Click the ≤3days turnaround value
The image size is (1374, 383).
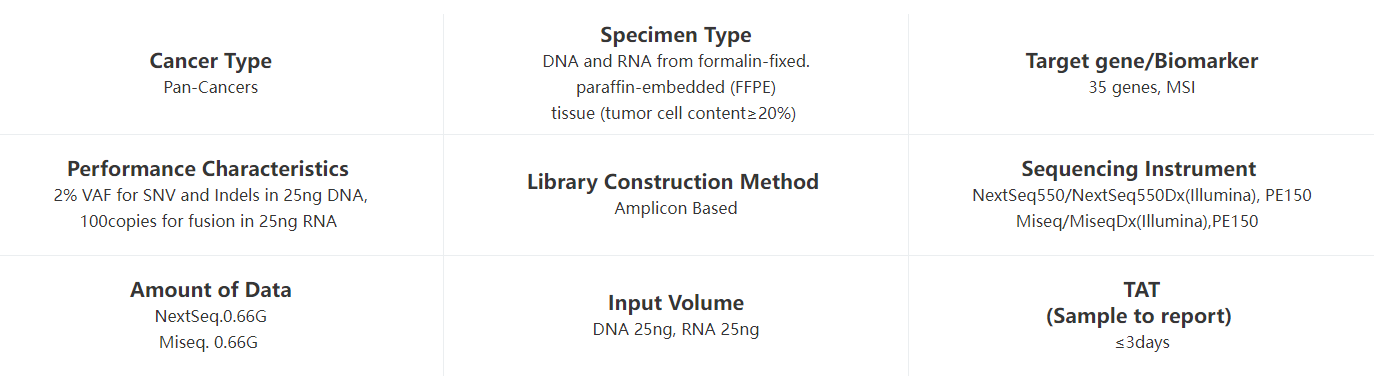coord(1141,342)
